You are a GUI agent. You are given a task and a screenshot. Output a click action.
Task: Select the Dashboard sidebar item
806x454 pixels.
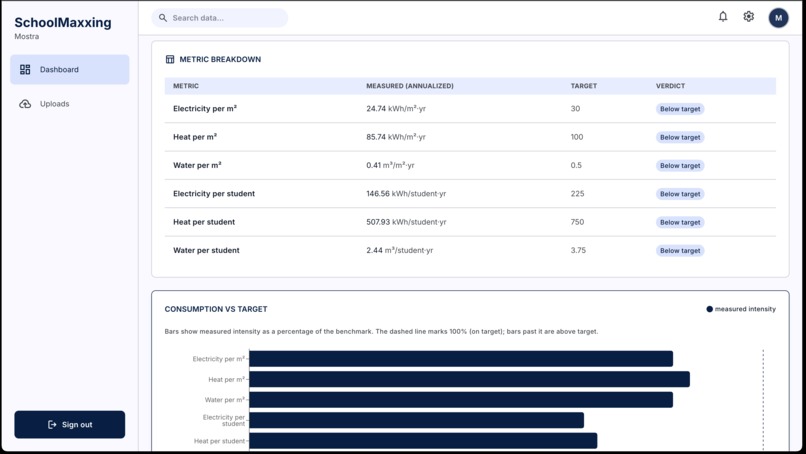click(x=70, y=69)
